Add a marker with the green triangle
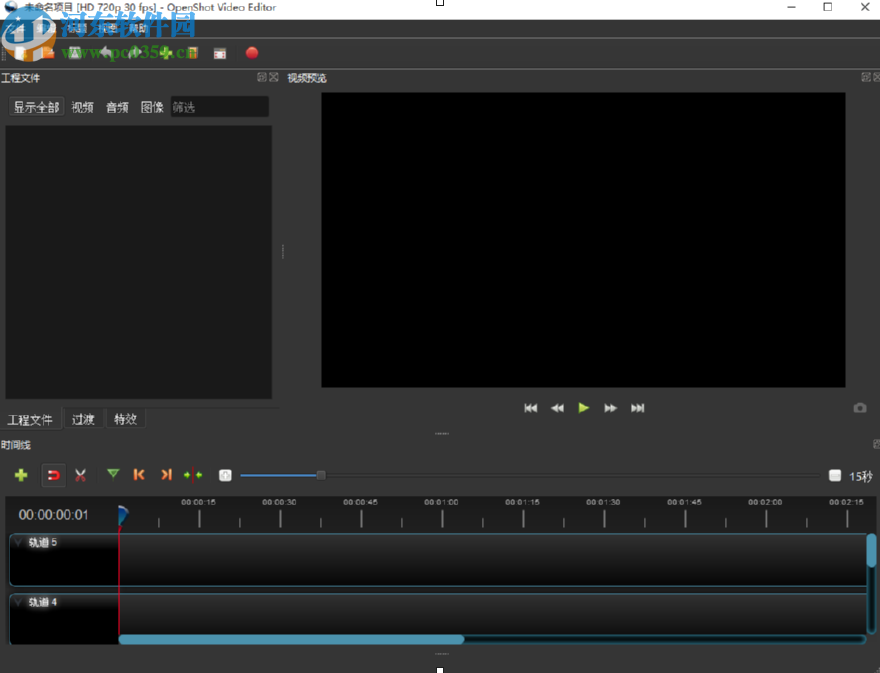 [113, 474]
